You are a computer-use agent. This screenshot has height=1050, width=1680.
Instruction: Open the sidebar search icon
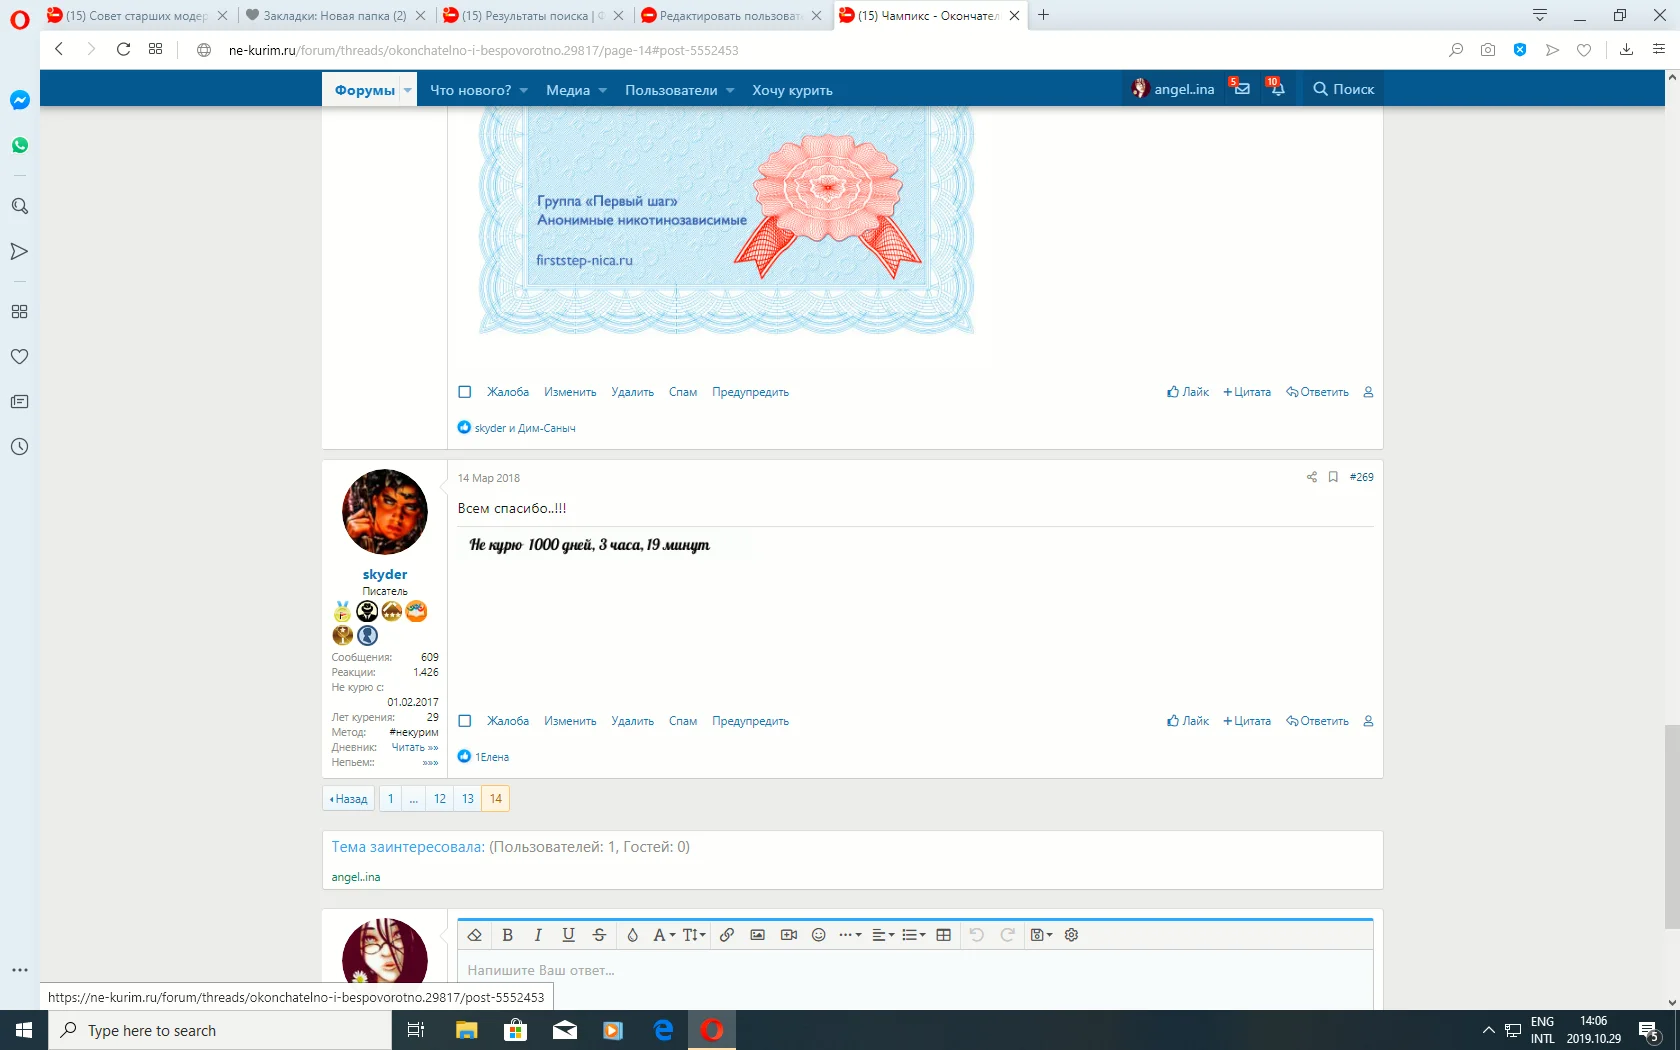pos(20,206)
